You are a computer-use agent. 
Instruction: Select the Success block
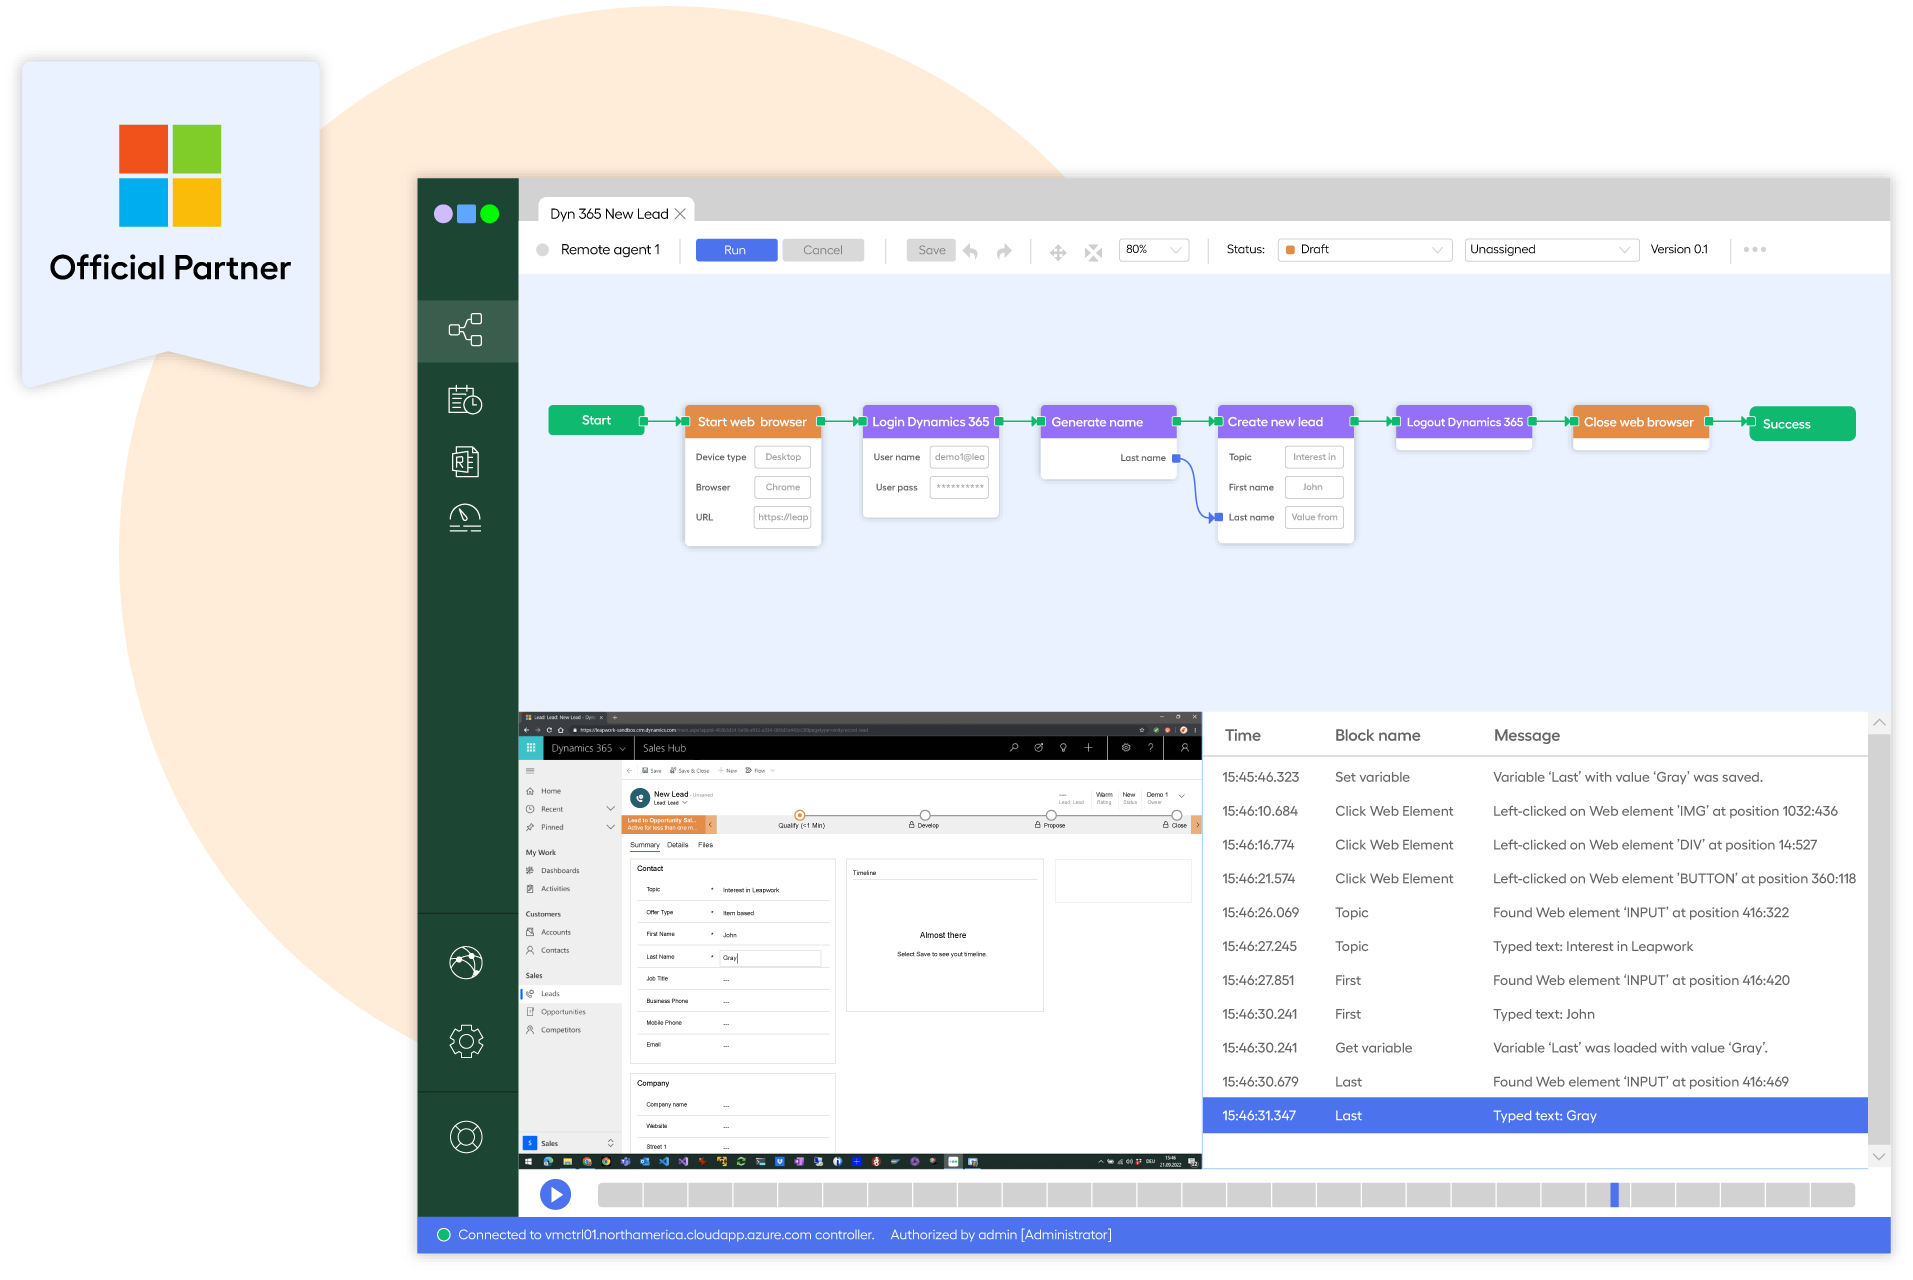coord(1803,424)
